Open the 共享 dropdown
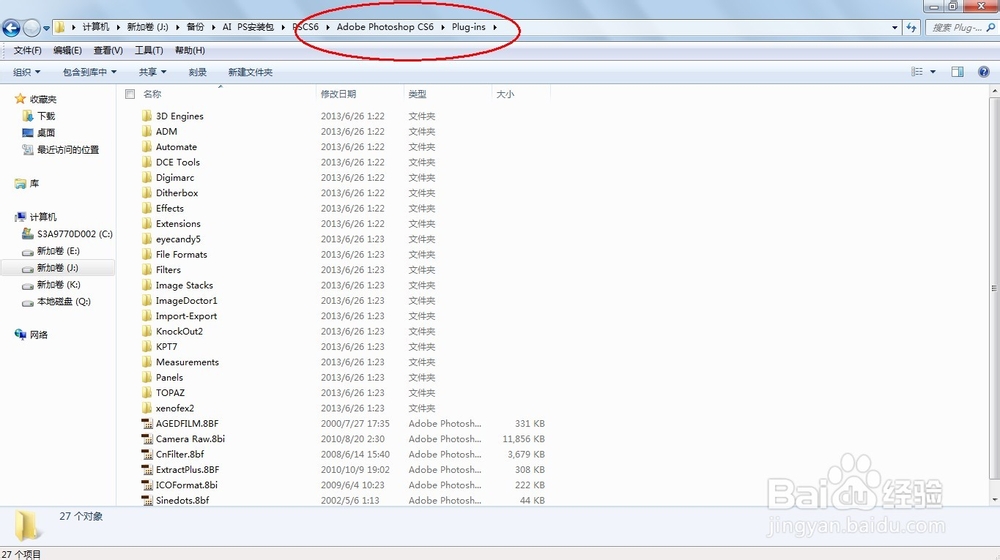The image size is (1000, 560). tap(152, 72)
